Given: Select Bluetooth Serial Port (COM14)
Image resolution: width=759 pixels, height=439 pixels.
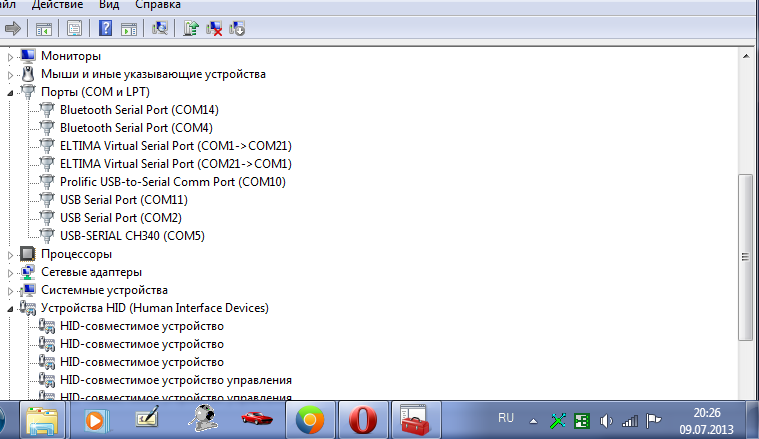Looking at the screenshot, I should (x=139, y=110).
